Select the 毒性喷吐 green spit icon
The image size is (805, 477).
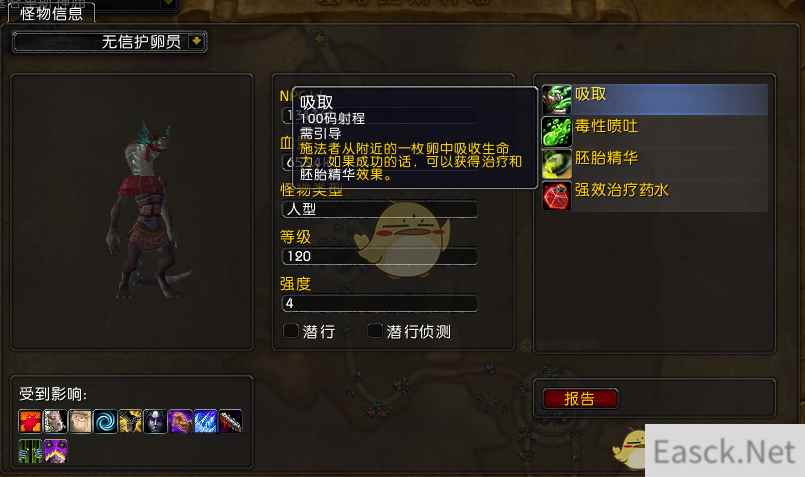point(557,131)
